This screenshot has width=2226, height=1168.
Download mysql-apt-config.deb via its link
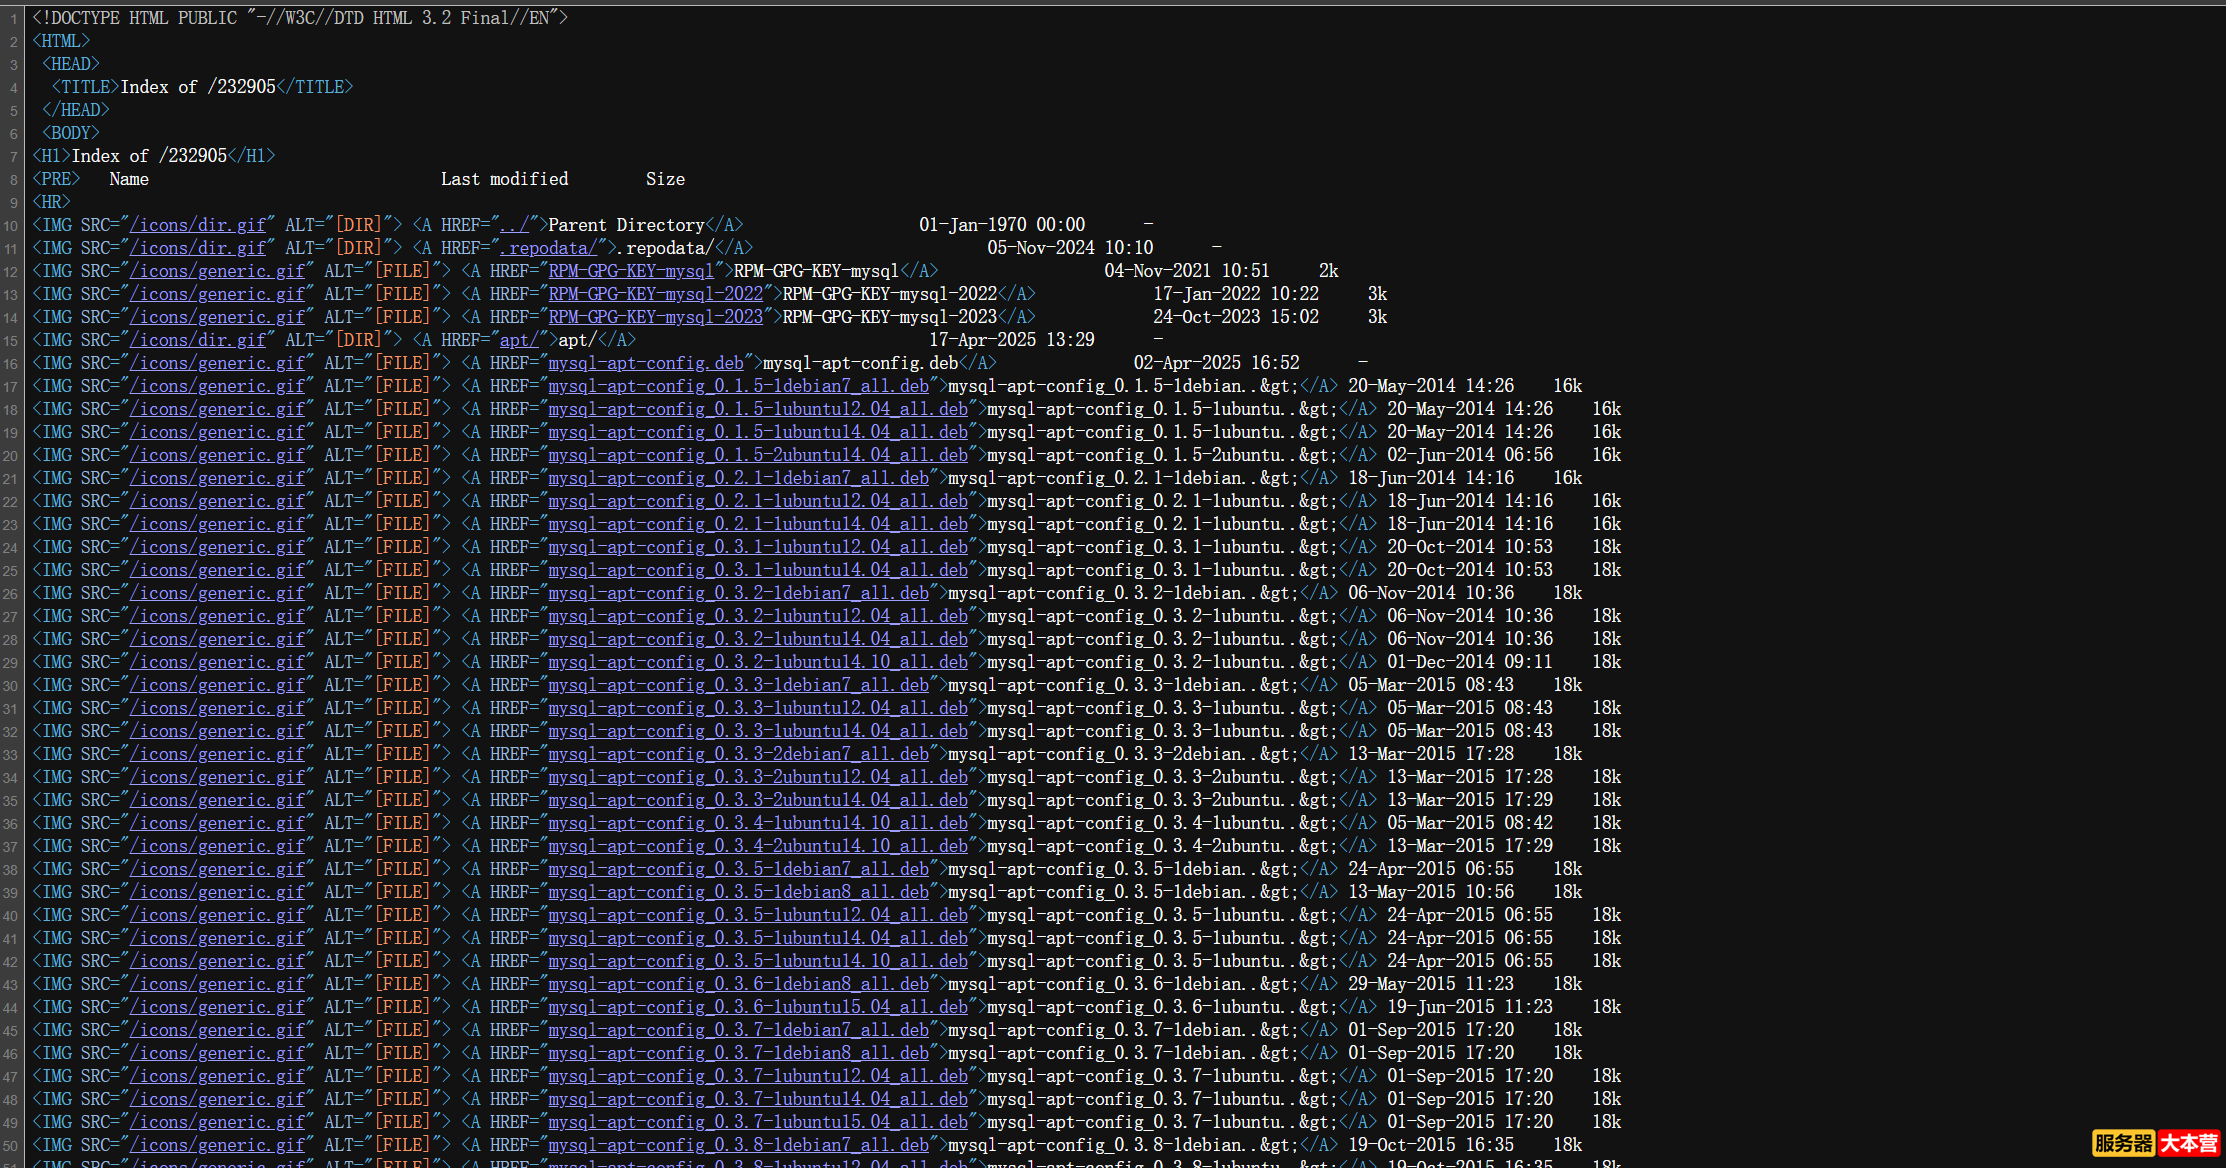pyautogui.click(x=645, y=362)
